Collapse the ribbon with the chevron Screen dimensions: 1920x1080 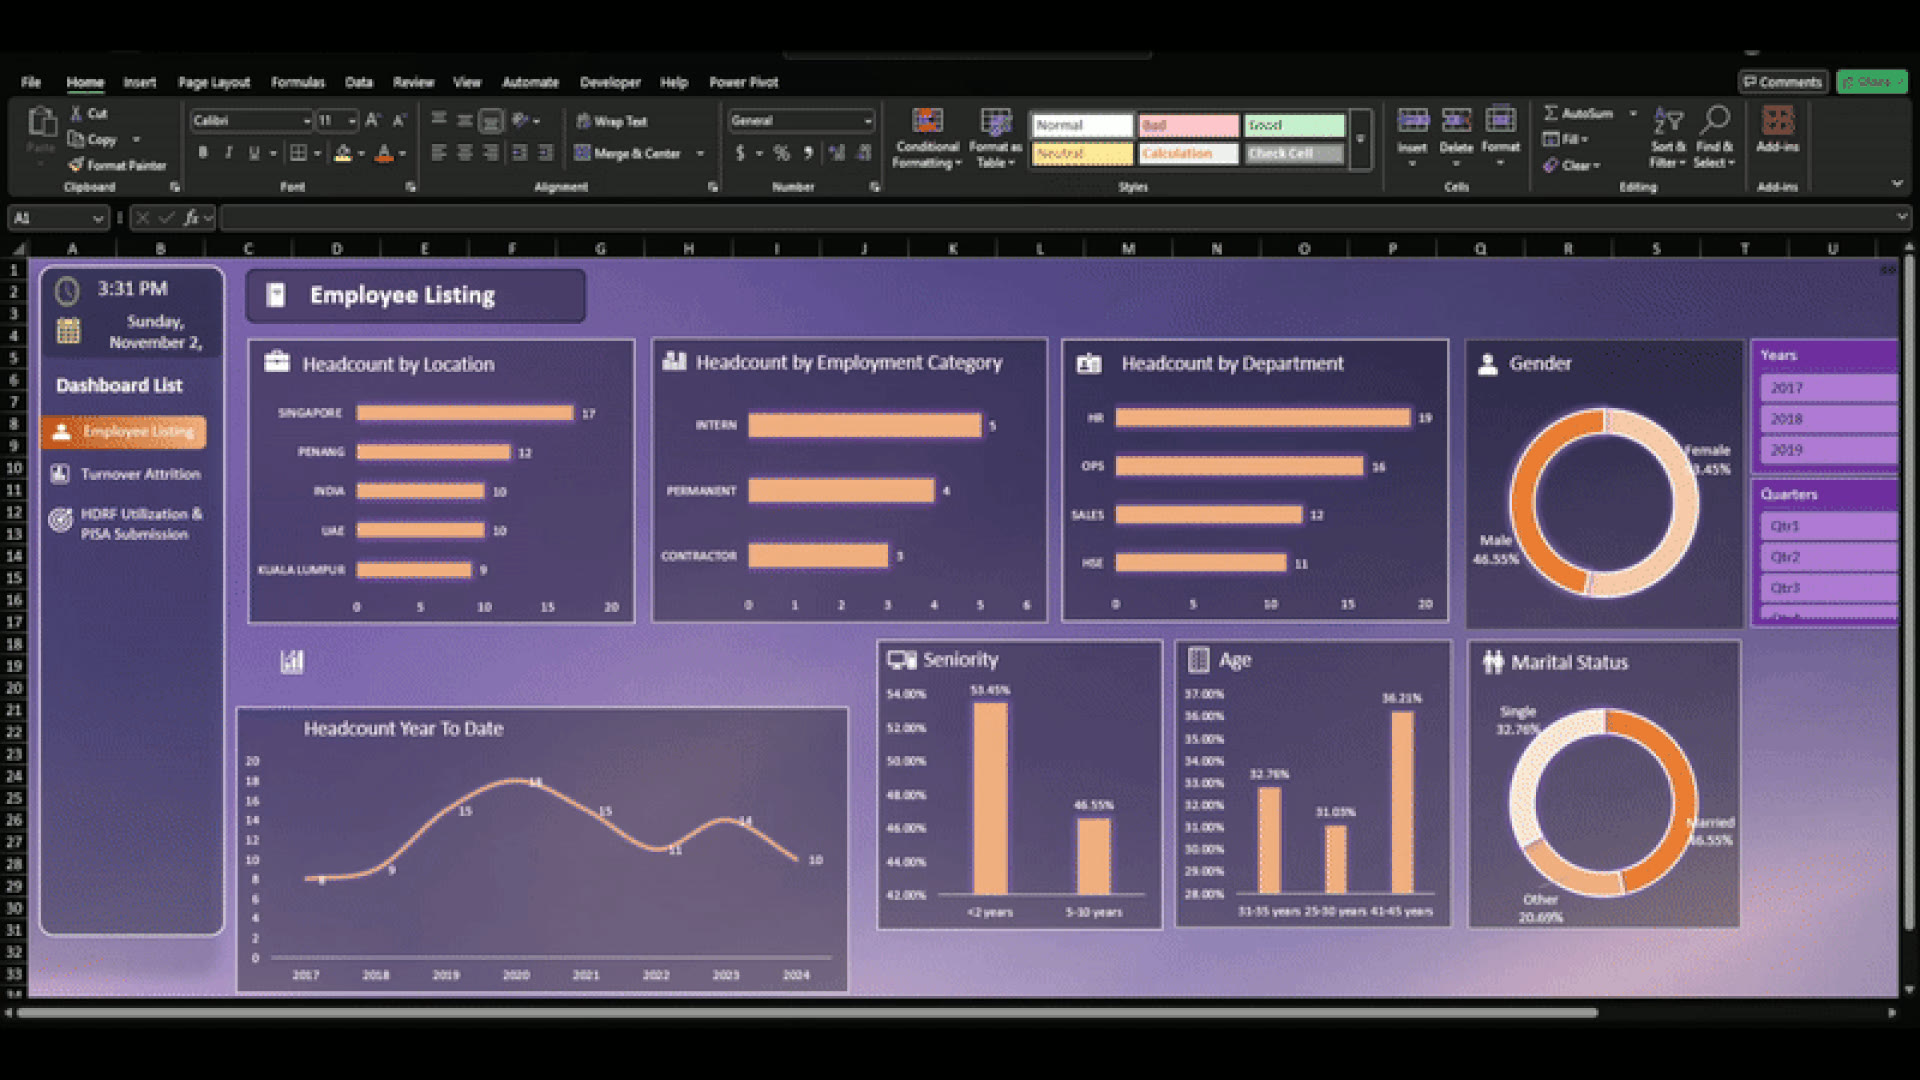tap(1897, 184)
